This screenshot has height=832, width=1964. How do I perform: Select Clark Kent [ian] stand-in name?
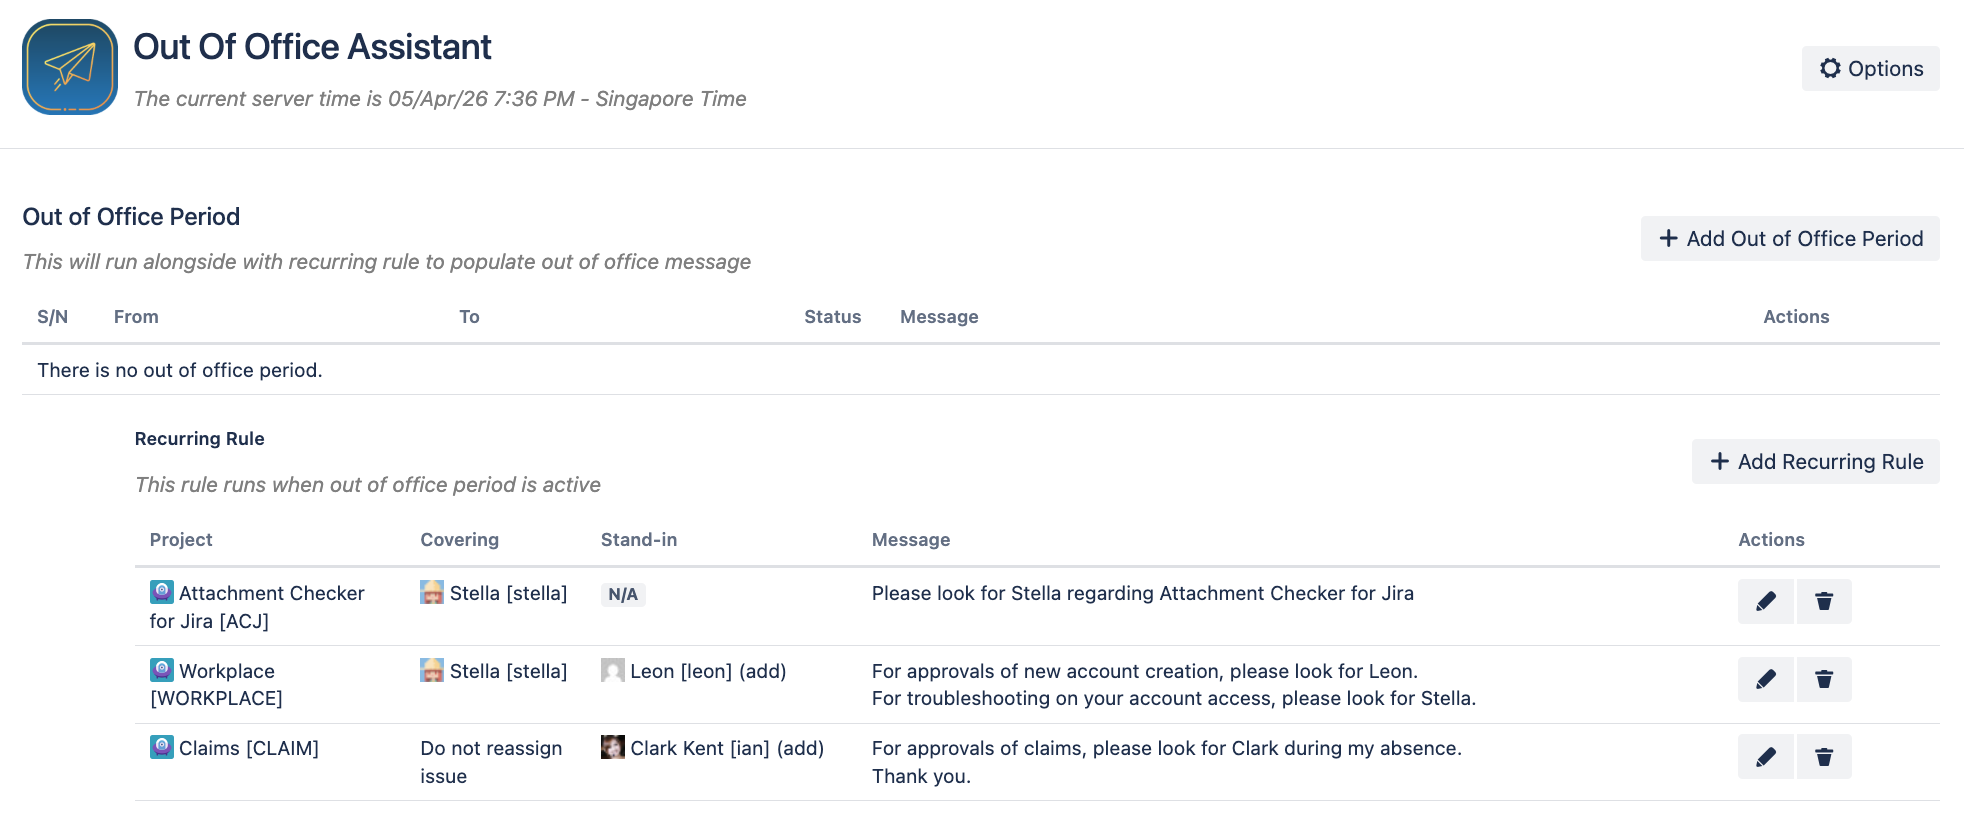click(700, 749)
